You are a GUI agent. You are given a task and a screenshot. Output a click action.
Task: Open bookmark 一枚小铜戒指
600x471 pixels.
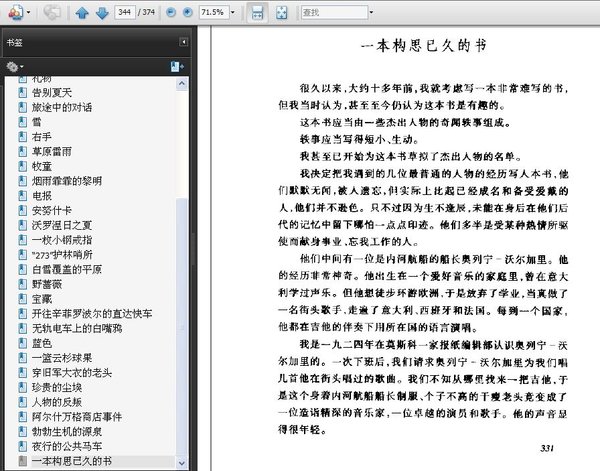tap(62, 240)
